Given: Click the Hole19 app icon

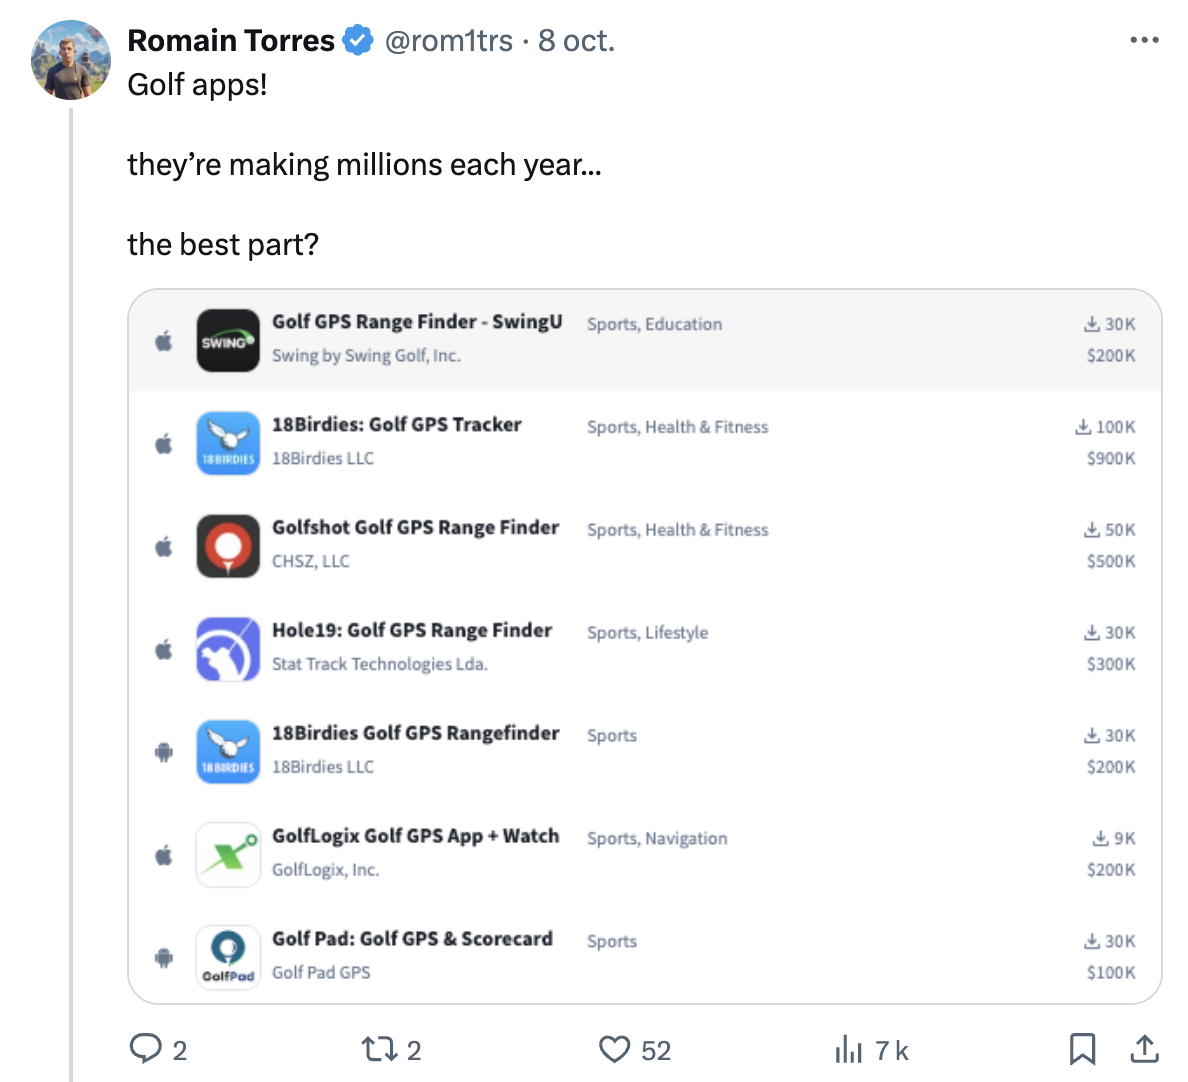Looking at the screenshot, I should [228, 649].
